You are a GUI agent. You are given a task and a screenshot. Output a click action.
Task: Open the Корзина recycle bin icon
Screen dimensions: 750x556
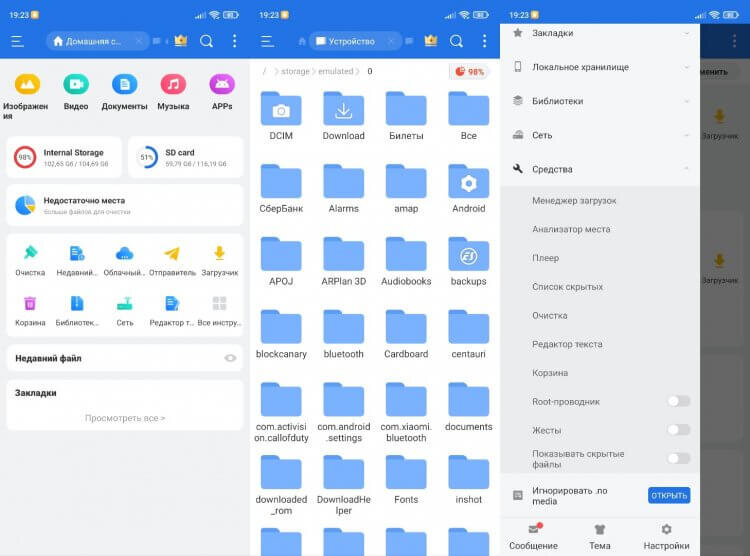[30, 303]
